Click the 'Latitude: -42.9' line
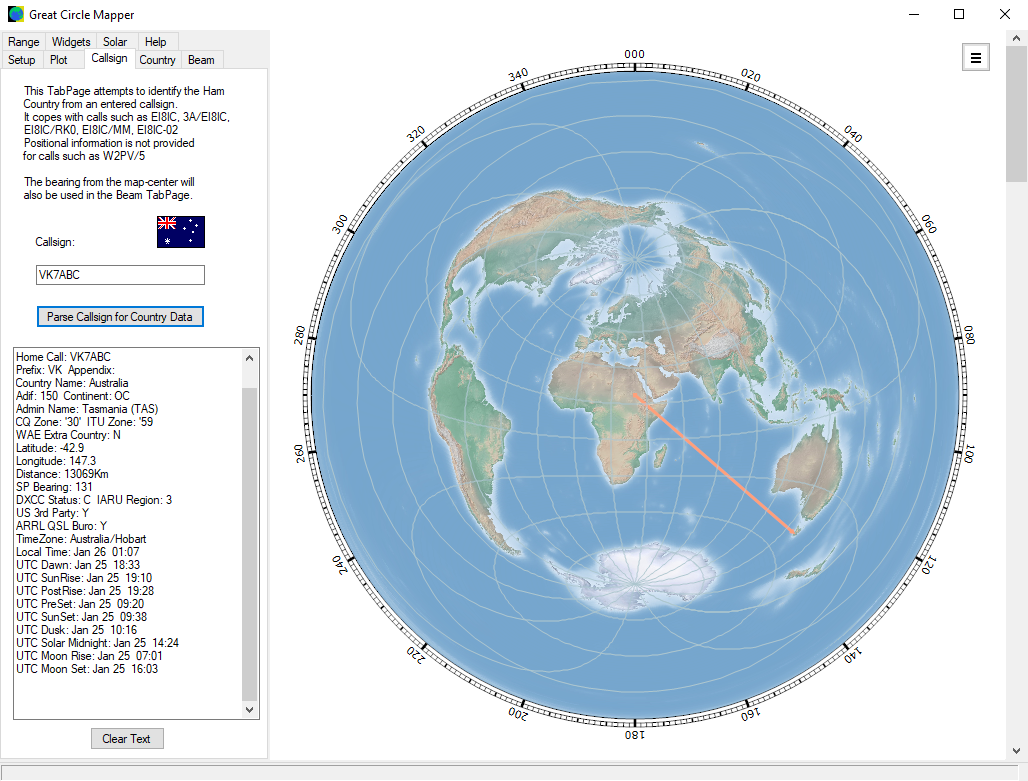1028x781 pixels. (x=50, y=448)
